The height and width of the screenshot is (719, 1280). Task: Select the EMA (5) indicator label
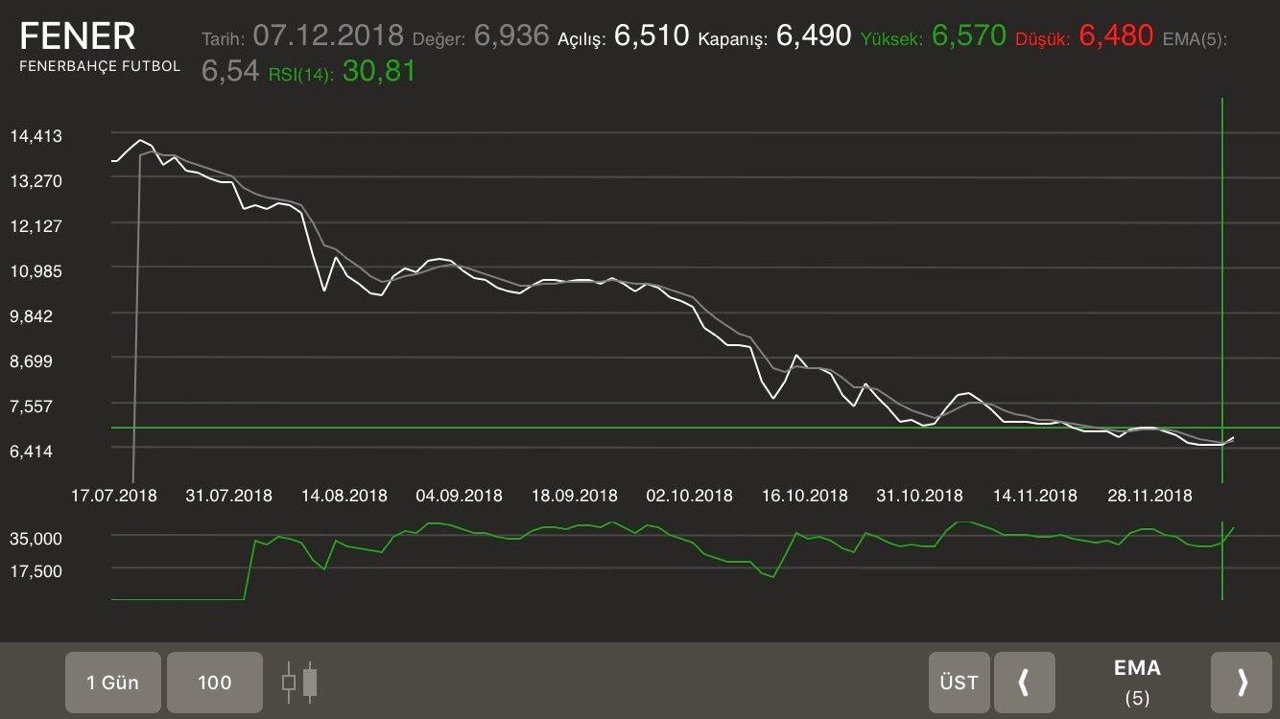click(1137, 682)
